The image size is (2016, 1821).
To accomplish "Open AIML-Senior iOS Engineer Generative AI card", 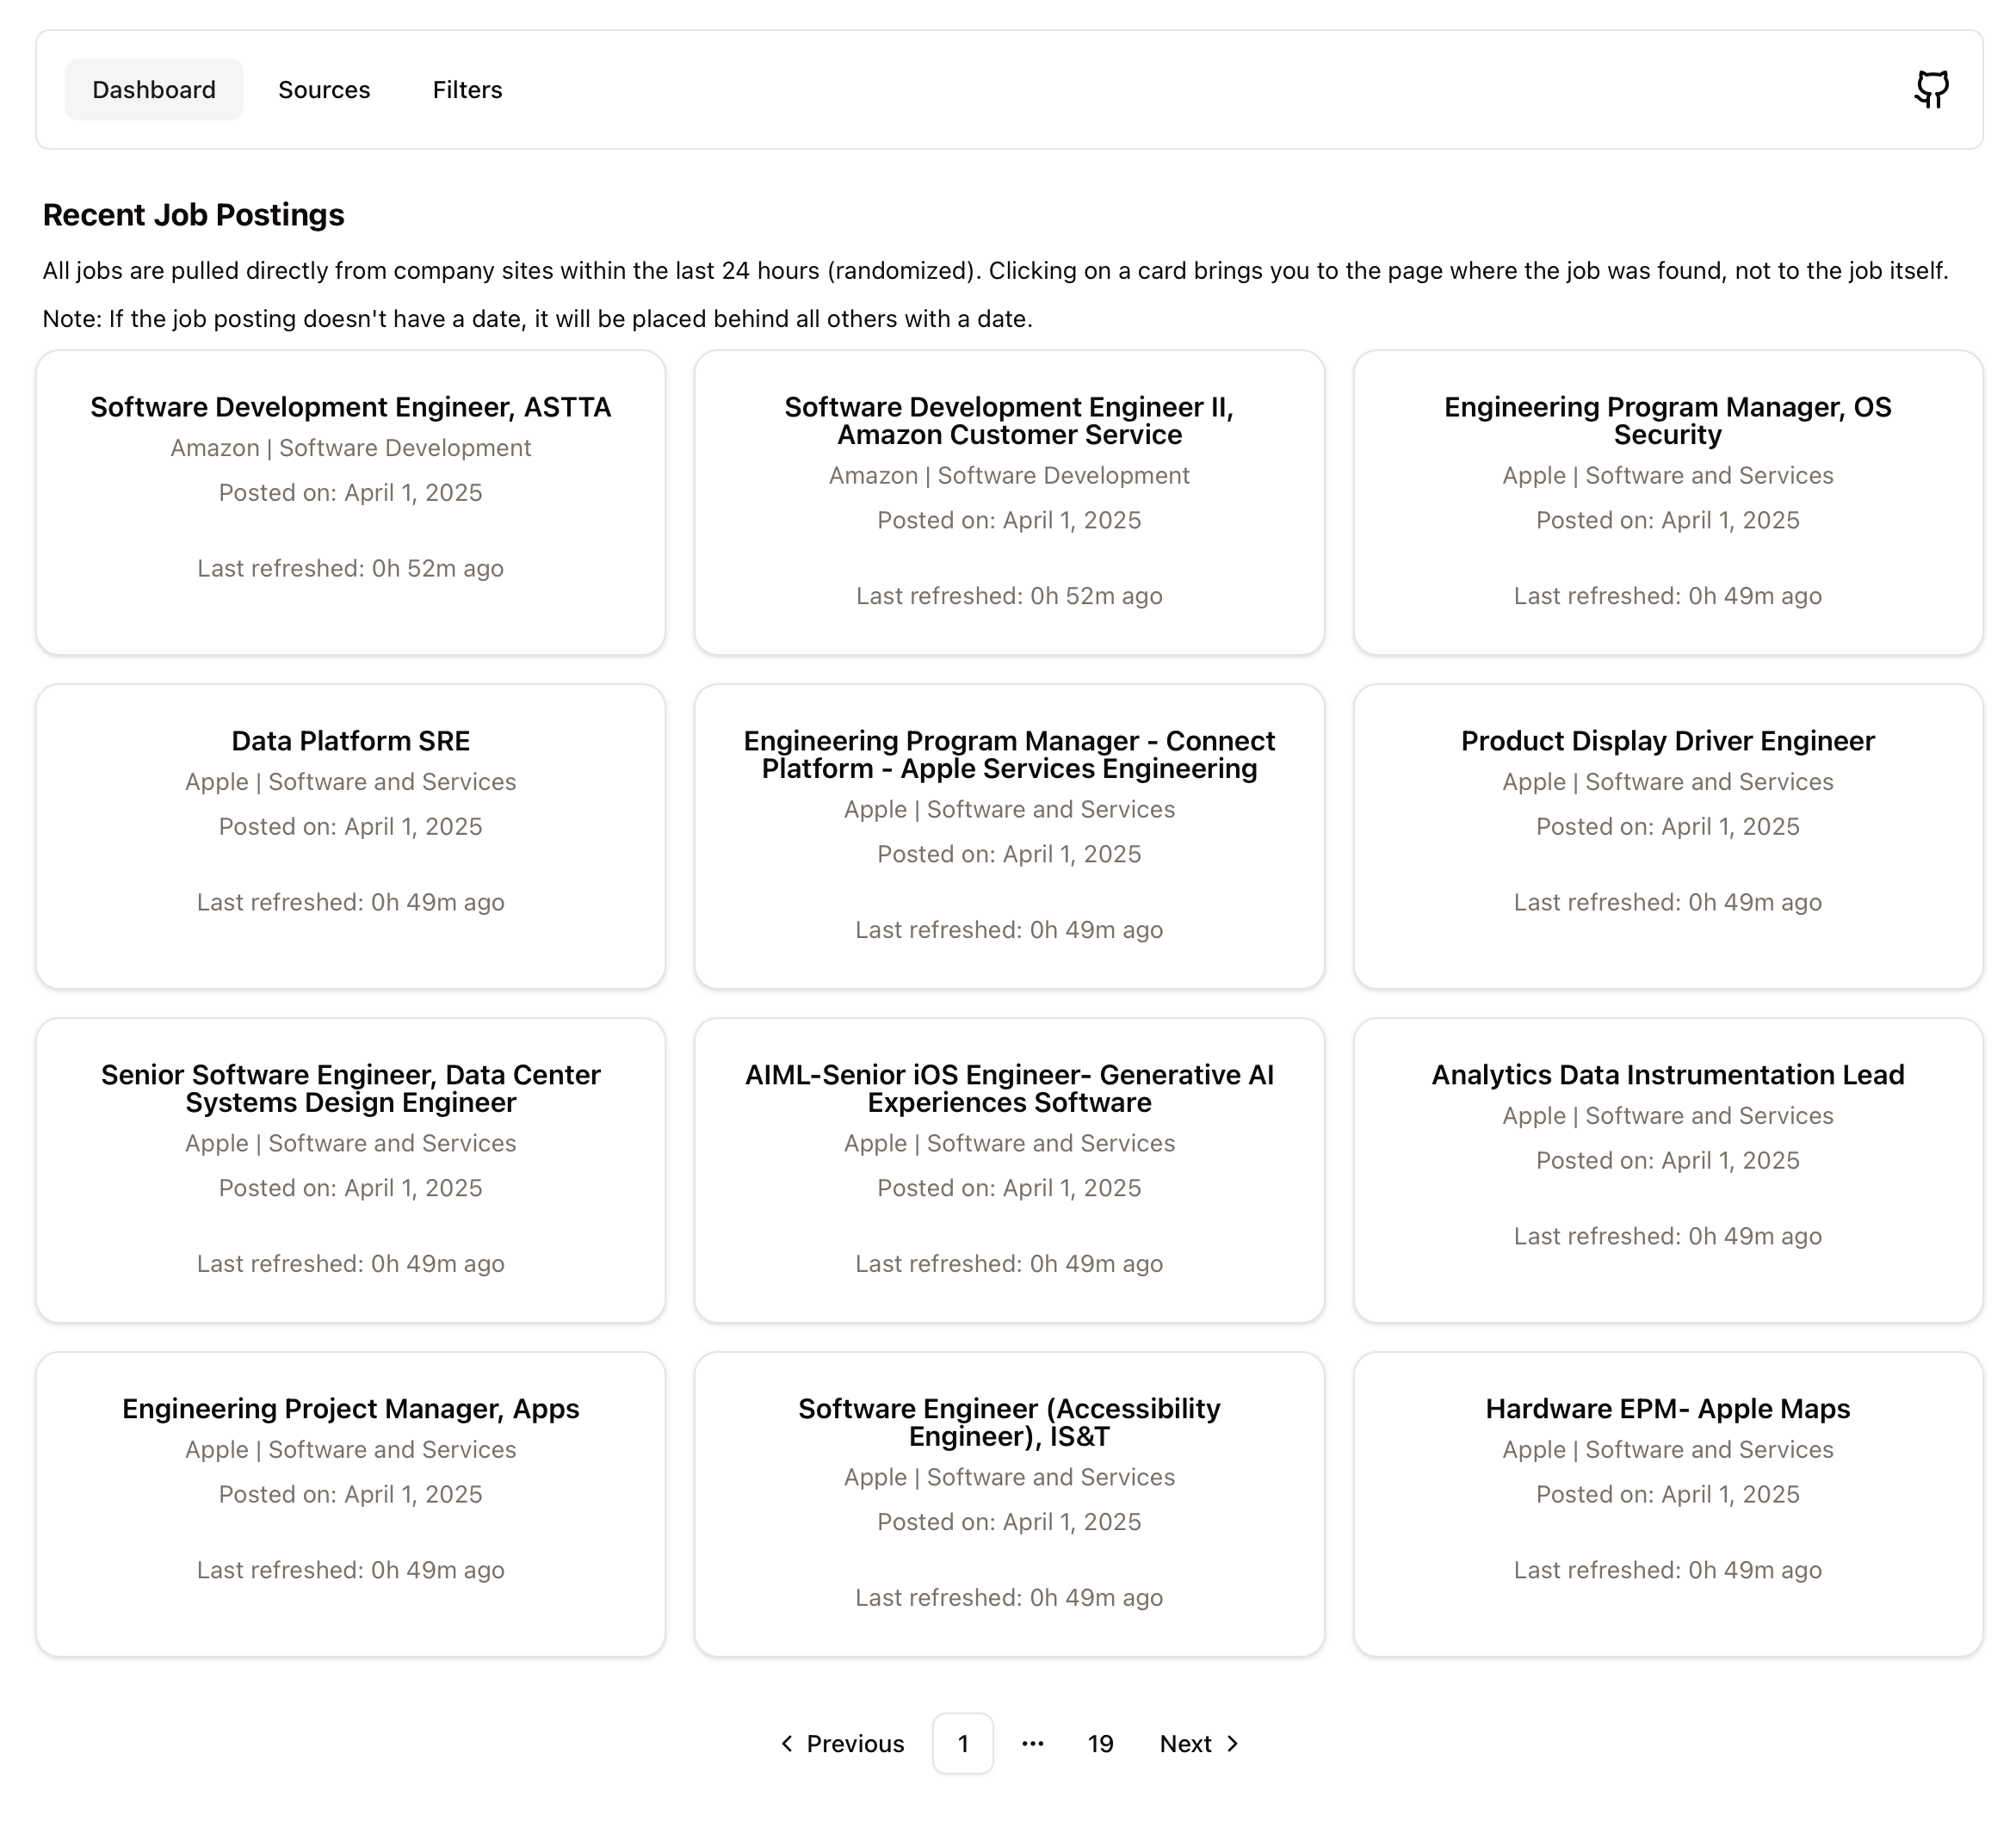I will point(1009,1171).
